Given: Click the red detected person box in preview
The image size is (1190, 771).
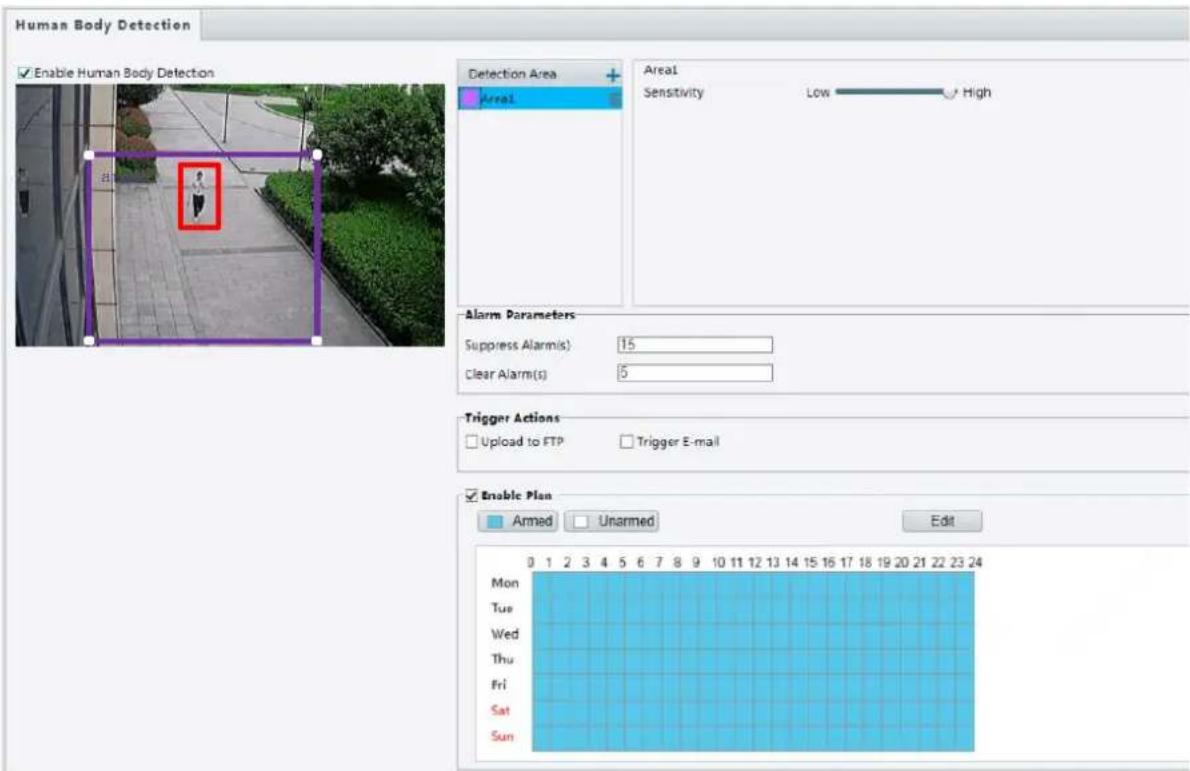Looking at the screenshot, I should [200, 196].
